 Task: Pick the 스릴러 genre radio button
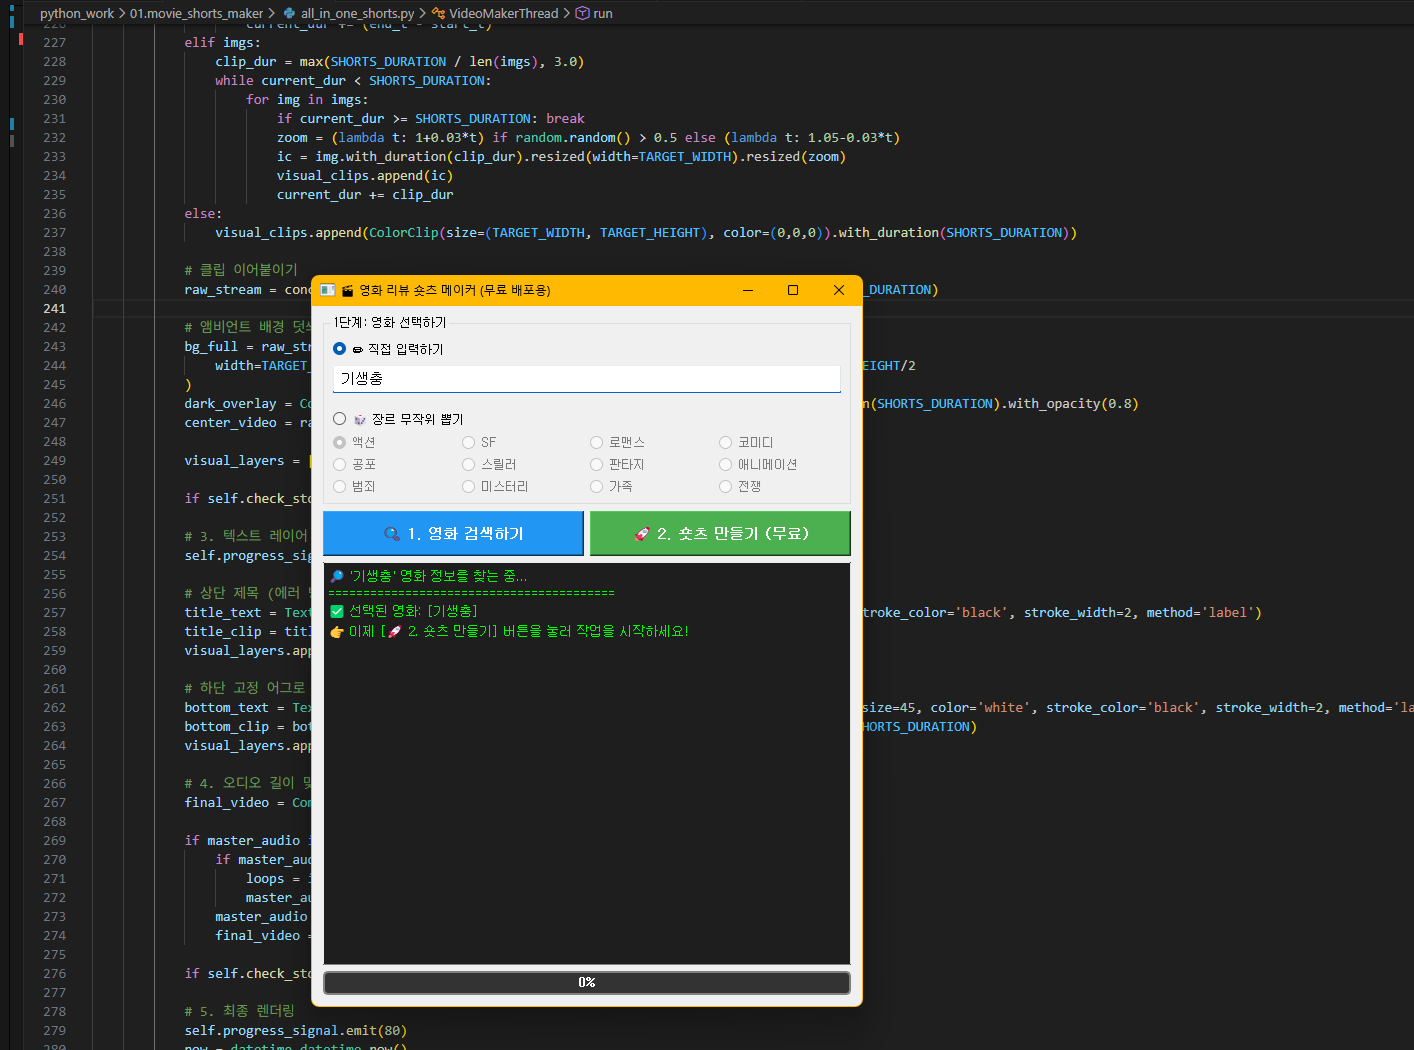click(x=469, y=464)
